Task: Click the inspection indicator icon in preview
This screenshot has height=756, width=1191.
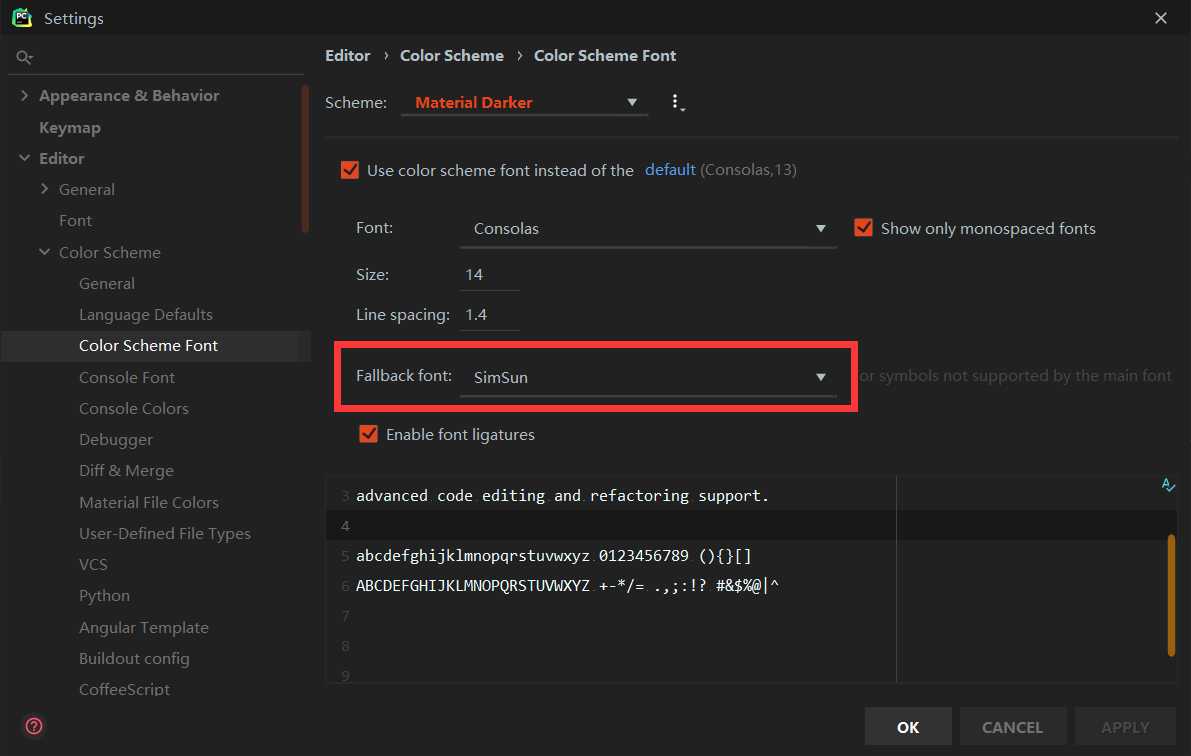Action: 1168,485
